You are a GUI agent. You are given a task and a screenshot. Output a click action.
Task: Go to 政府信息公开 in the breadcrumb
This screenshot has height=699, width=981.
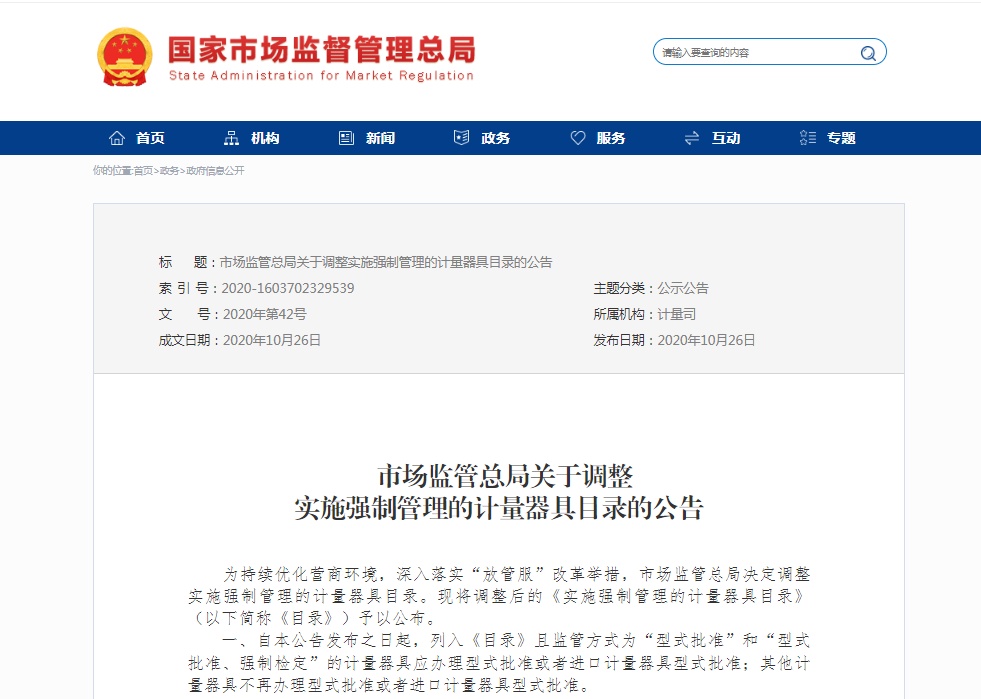pos(215,170)
